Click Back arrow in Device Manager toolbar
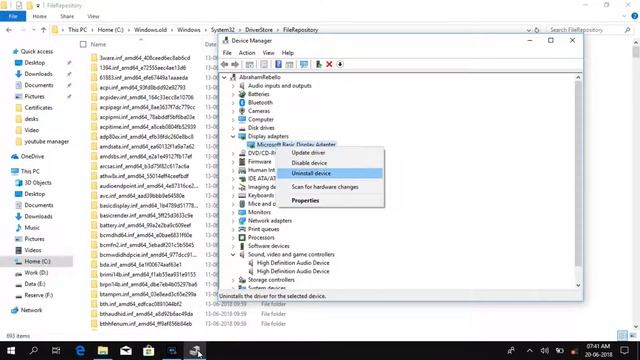This screenshot has height=360, width=640. click(x=224, y=64)
